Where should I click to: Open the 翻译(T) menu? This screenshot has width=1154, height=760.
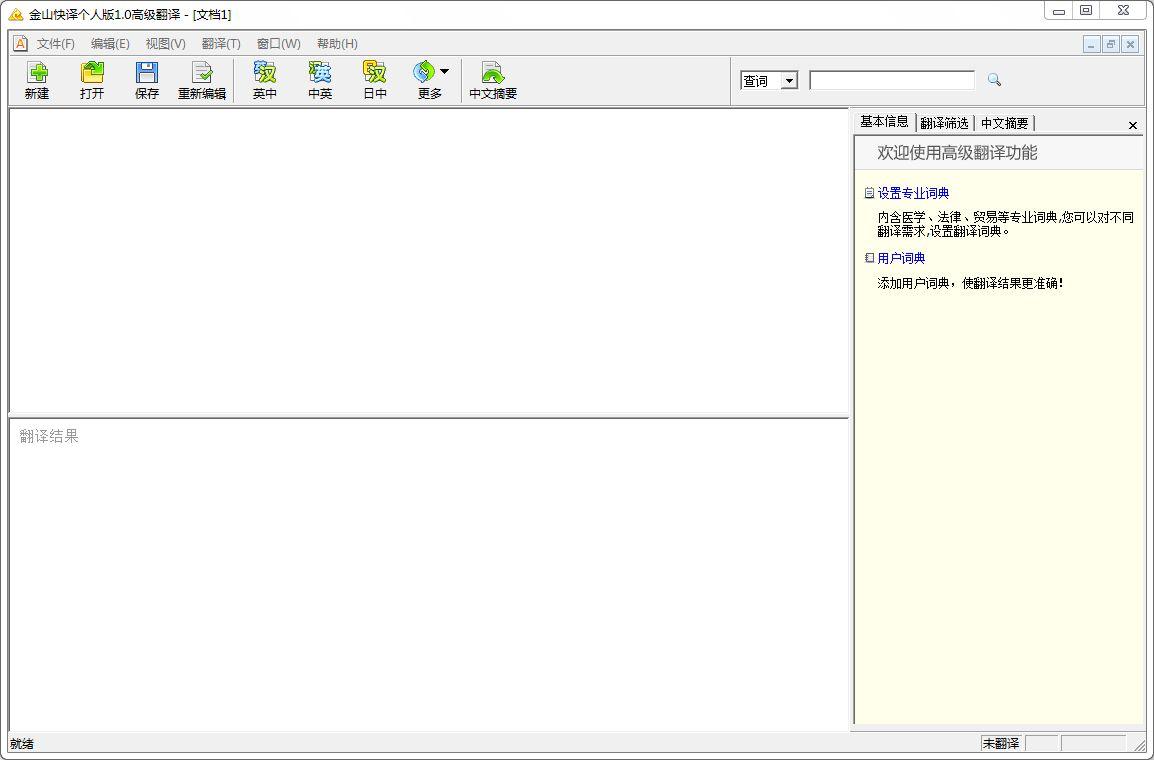tap(221, 44)
